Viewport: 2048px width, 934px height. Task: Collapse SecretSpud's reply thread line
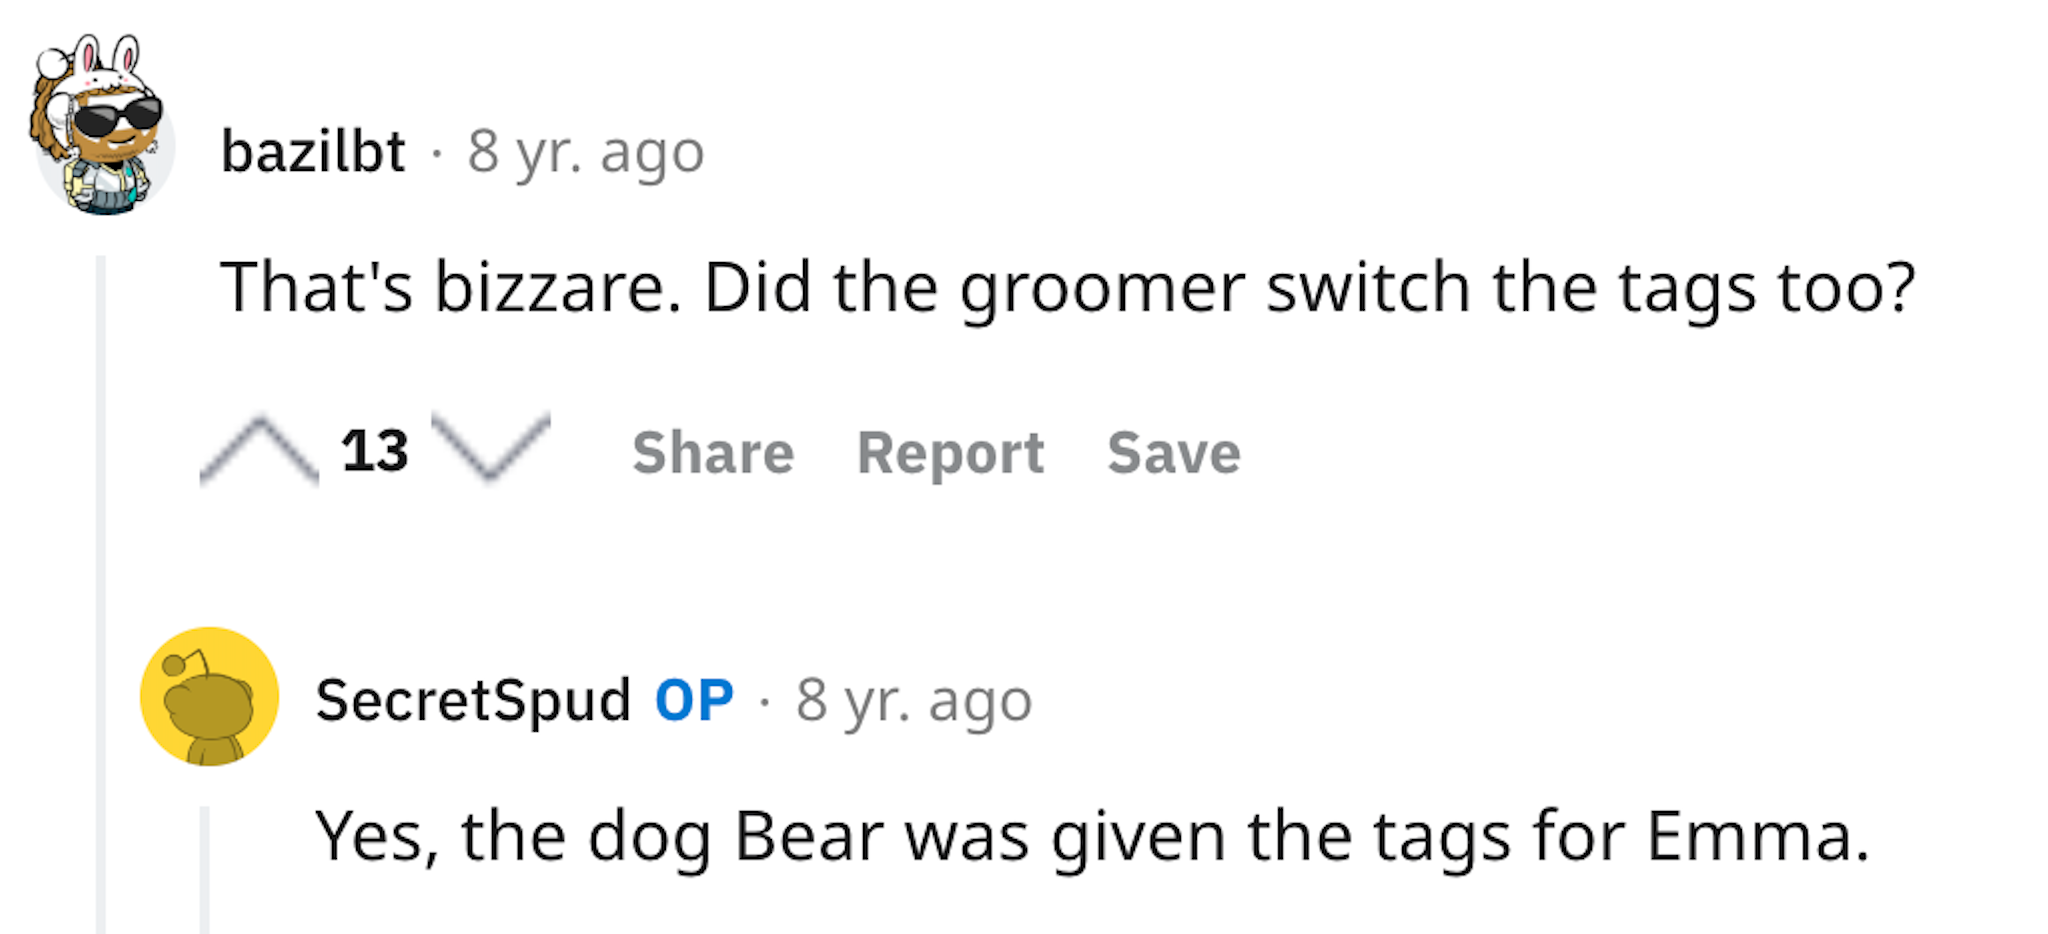(205, 870)
